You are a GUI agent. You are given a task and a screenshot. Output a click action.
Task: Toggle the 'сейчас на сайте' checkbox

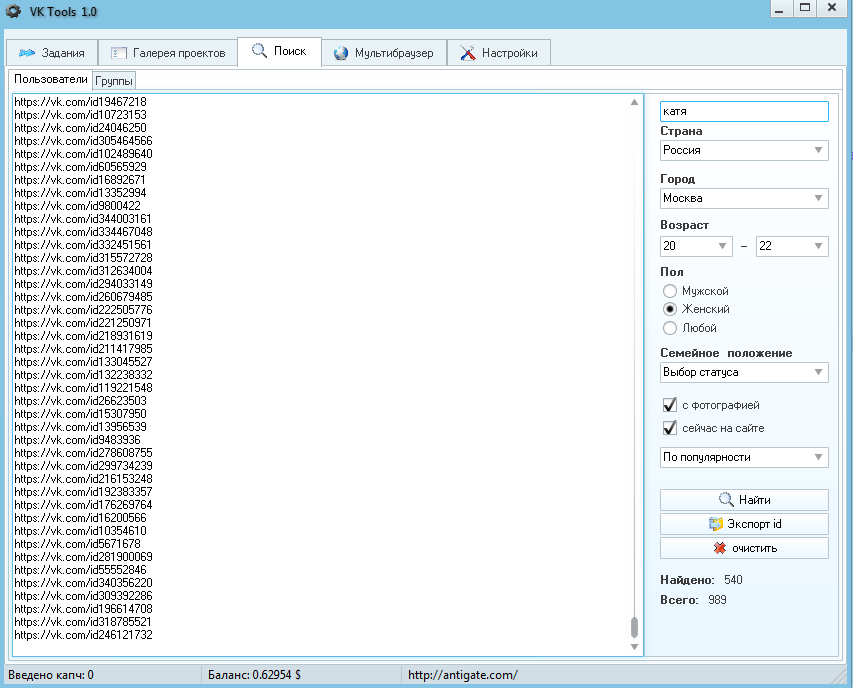pyautogui.click(x=670, y=428)
